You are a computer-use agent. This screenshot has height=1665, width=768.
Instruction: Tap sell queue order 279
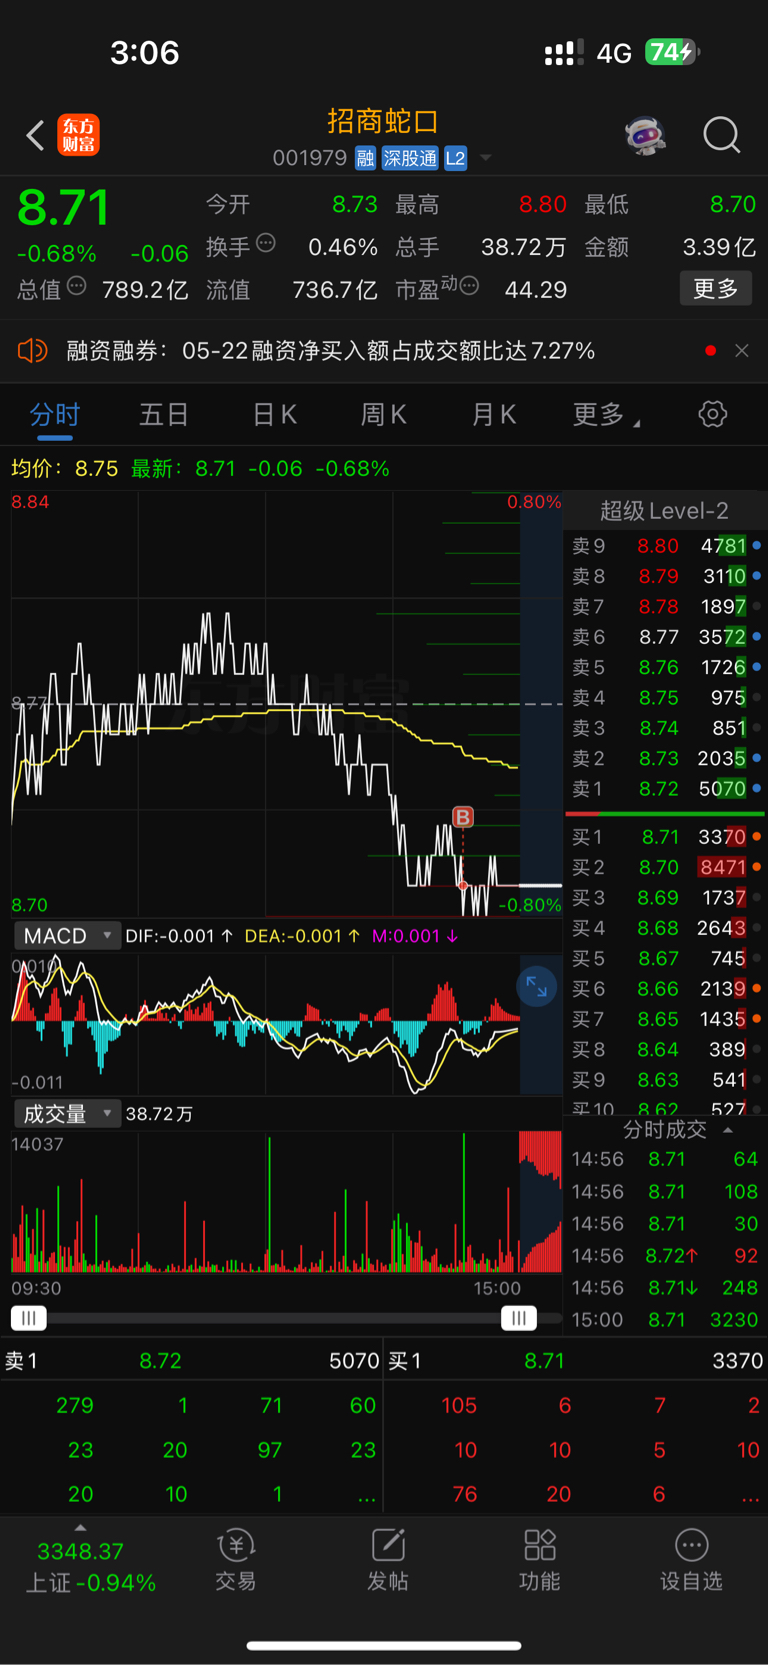(x=75, y=1405)
